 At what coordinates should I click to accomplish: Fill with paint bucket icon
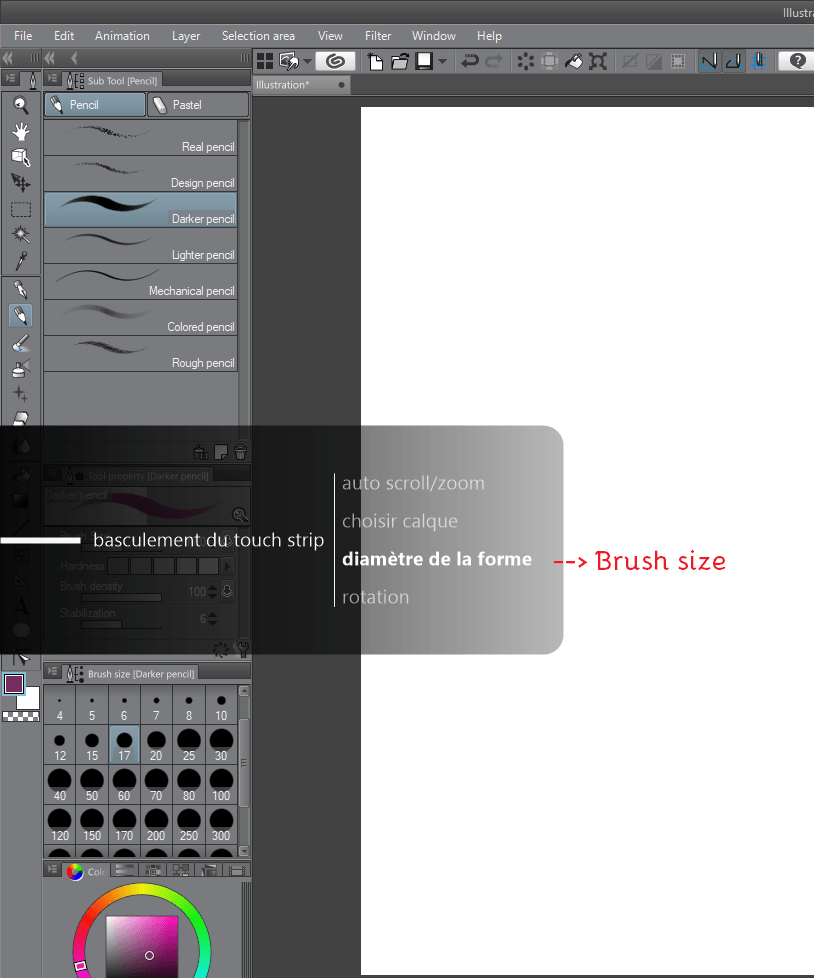coord(574,61)
